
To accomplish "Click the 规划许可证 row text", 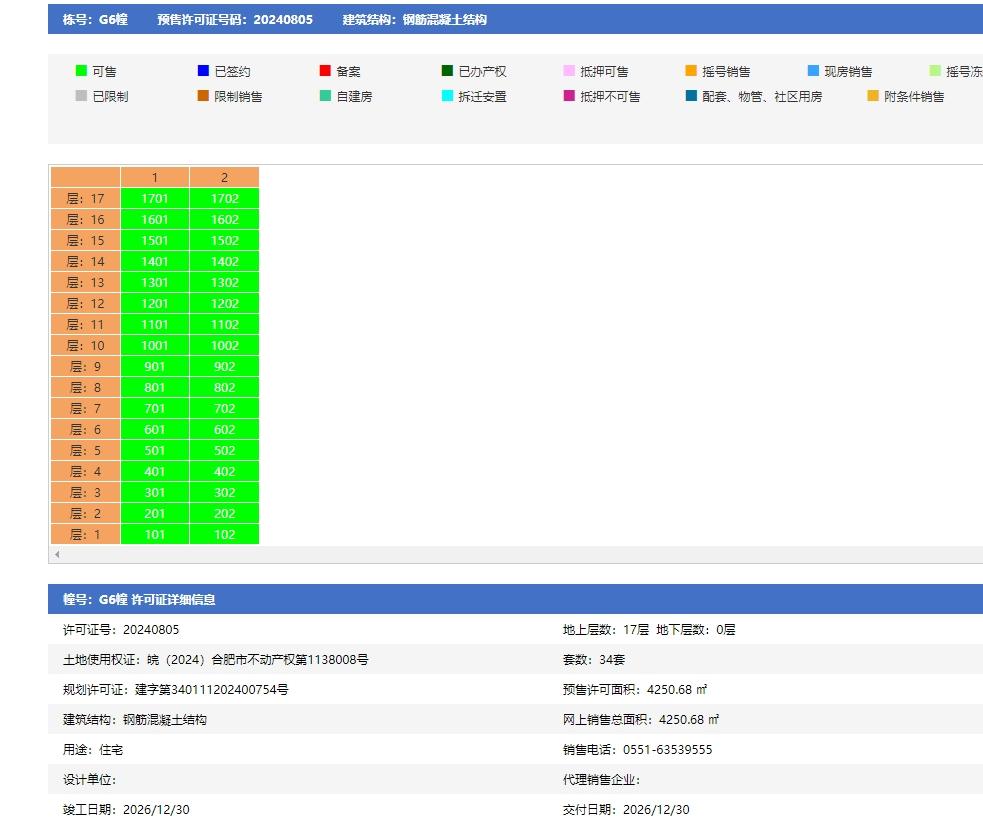I will pos(176,690).
